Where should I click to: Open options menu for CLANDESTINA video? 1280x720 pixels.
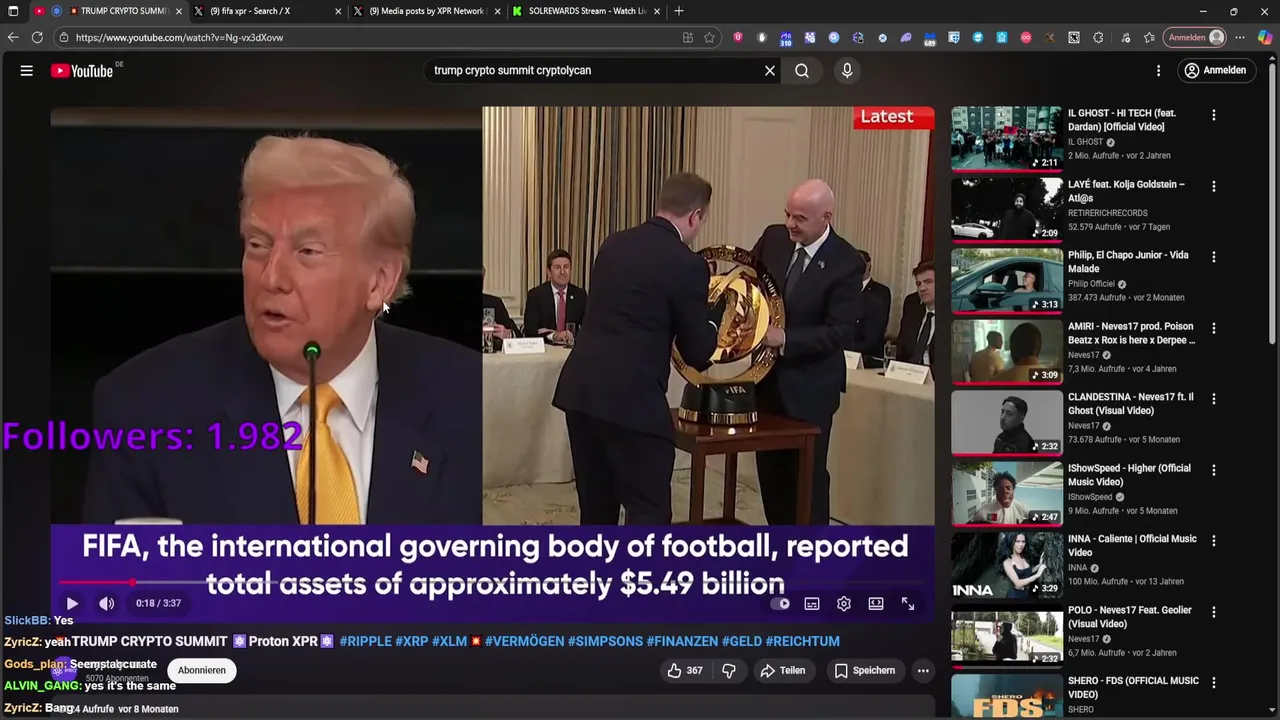click(x=1214, y=400)
